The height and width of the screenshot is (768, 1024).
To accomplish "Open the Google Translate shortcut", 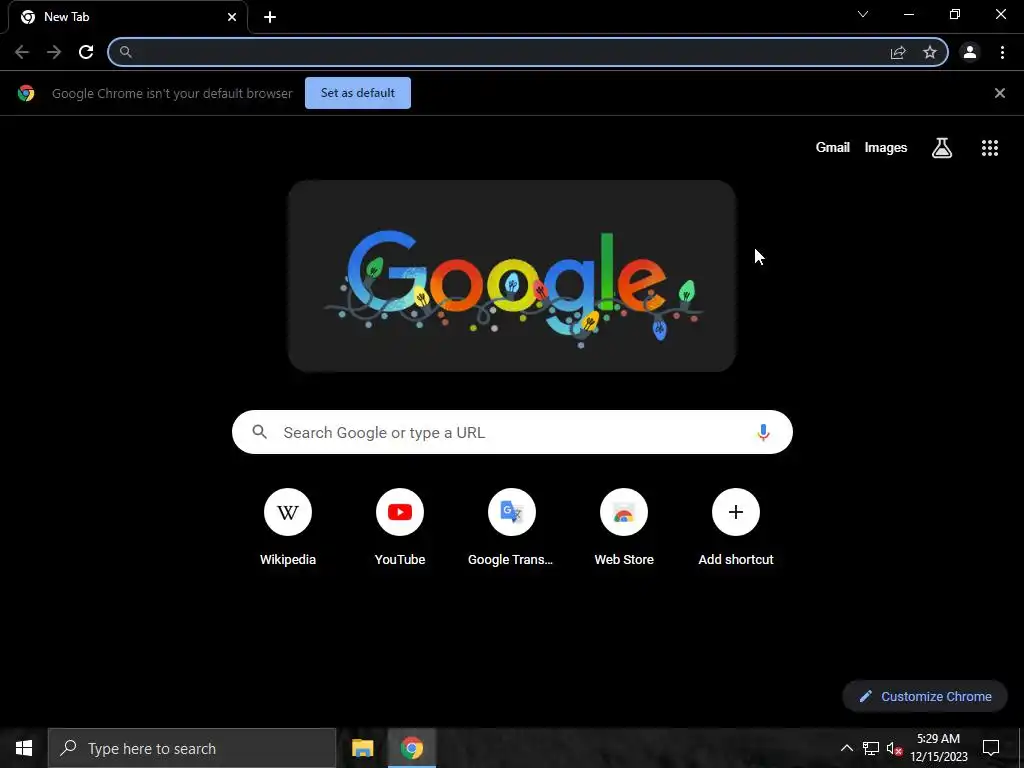I will 511,528.
